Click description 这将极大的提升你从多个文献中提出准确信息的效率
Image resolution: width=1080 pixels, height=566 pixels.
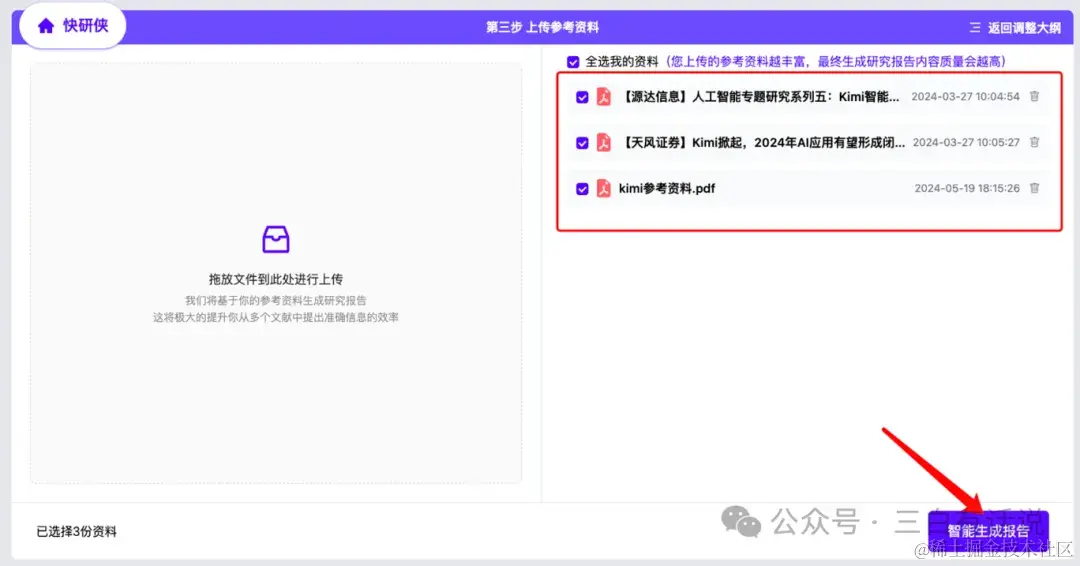(276, 317)
